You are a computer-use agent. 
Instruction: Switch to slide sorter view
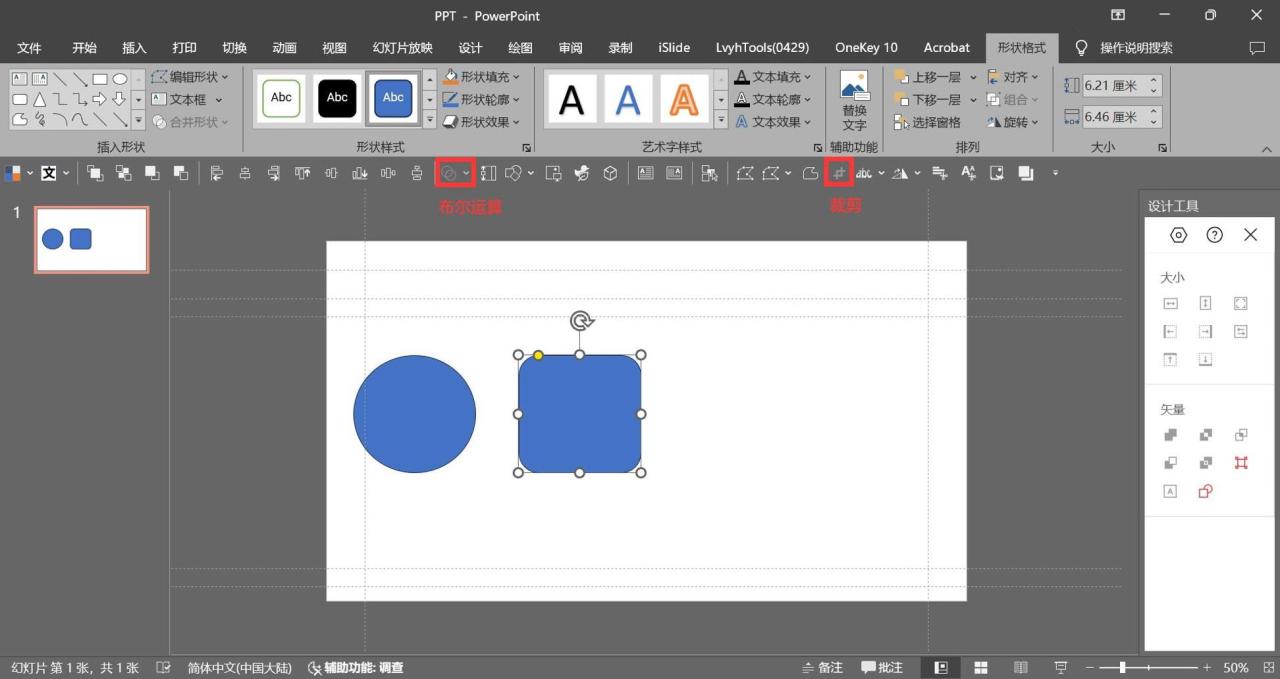(981, 667)
